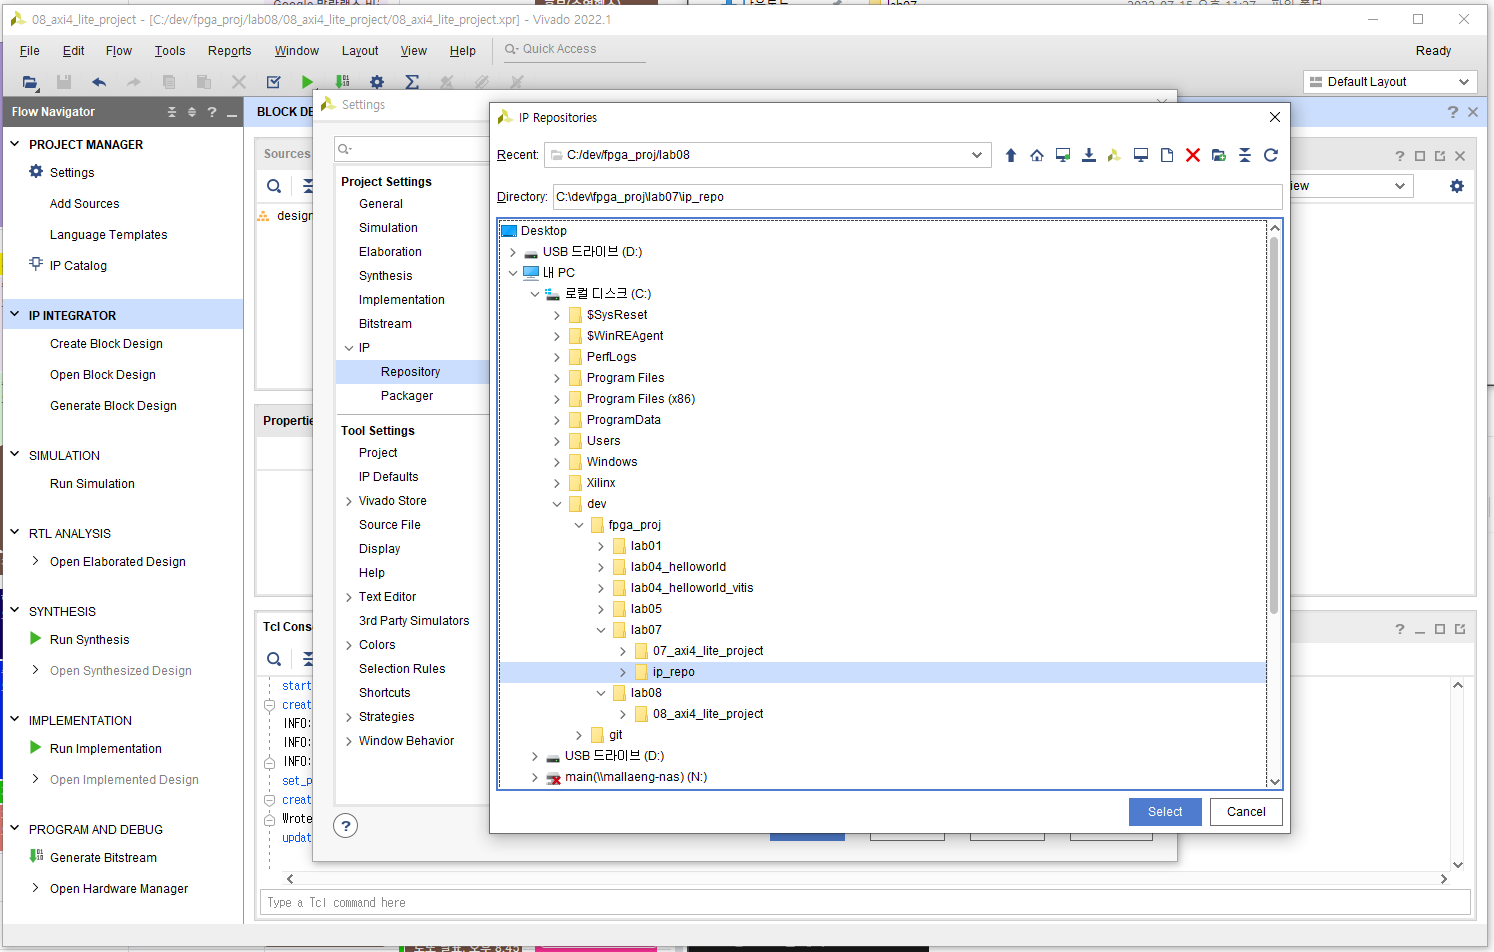Click the plain desktop monitor icon in the dialog toolbar

[x=1140, y=155]
